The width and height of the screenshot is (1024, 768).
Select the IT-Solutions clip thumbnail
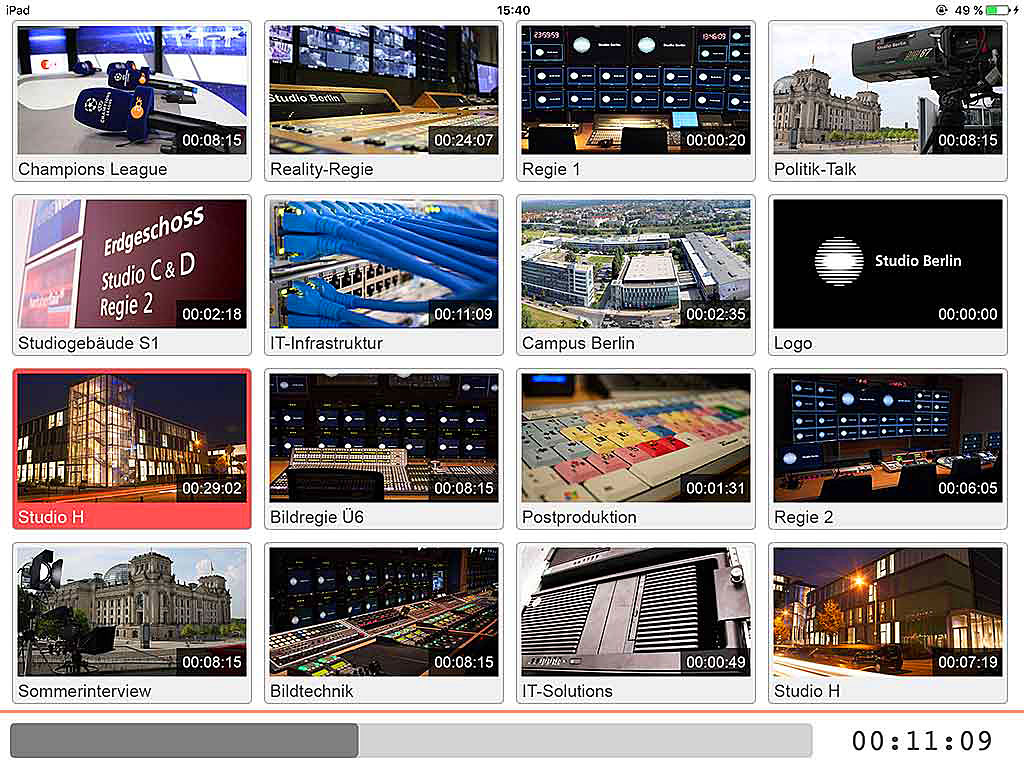click(636, 612)
